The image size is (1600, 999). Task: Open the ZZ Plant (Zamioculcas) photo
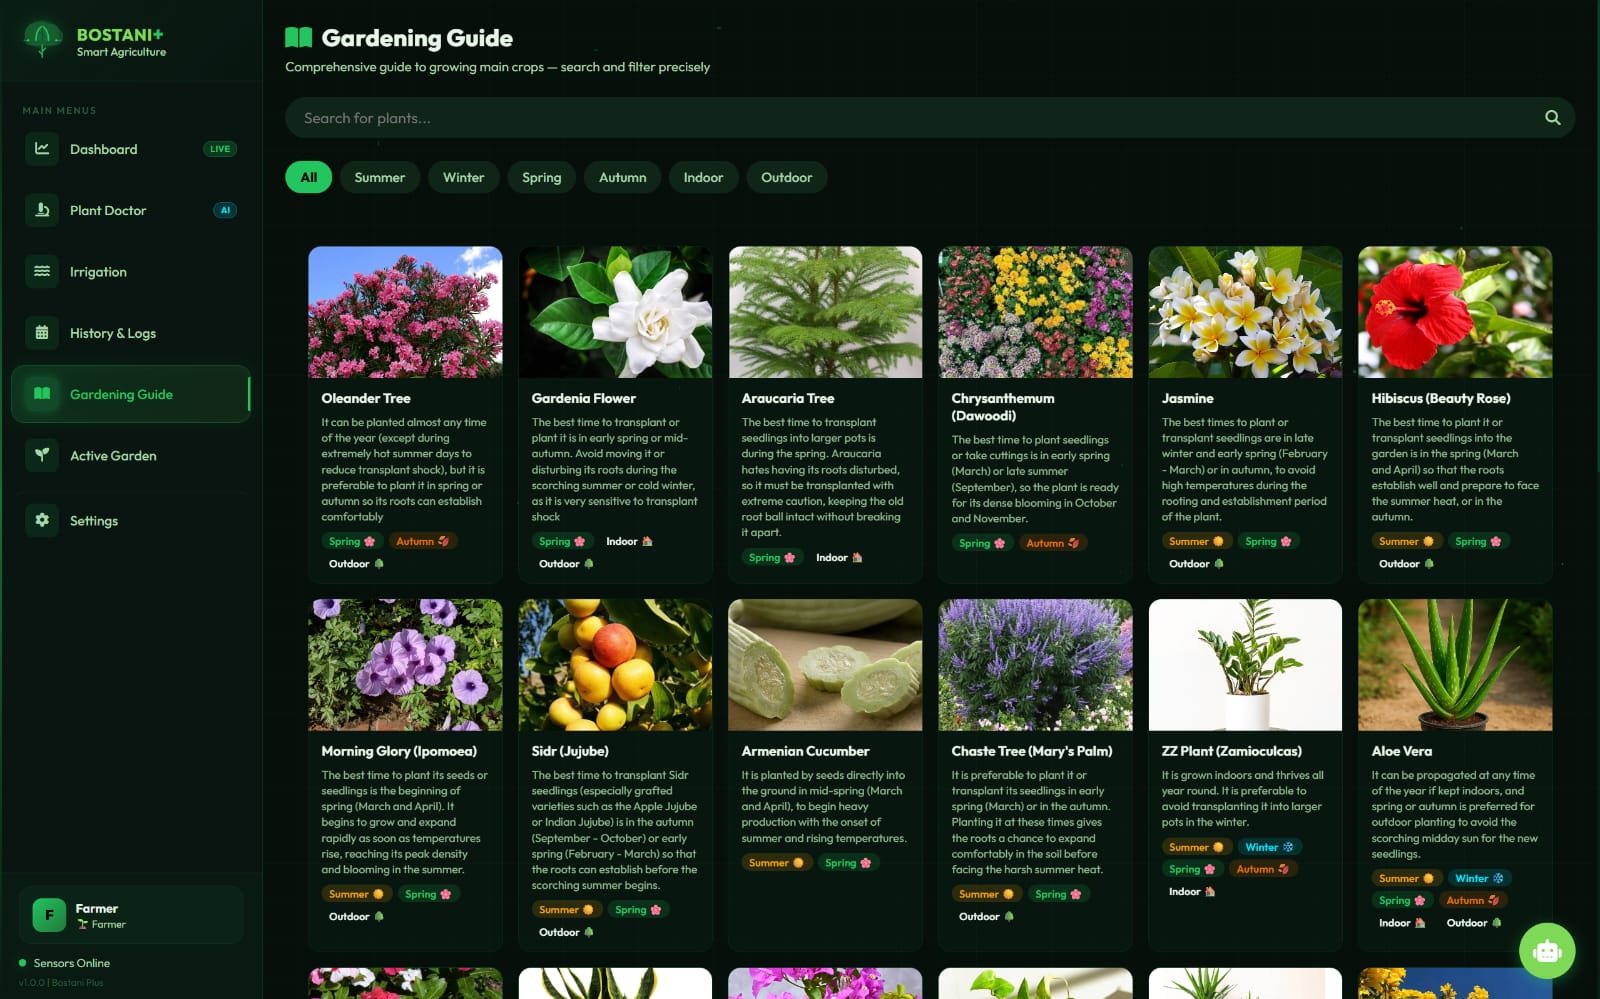click(1245, 665)
